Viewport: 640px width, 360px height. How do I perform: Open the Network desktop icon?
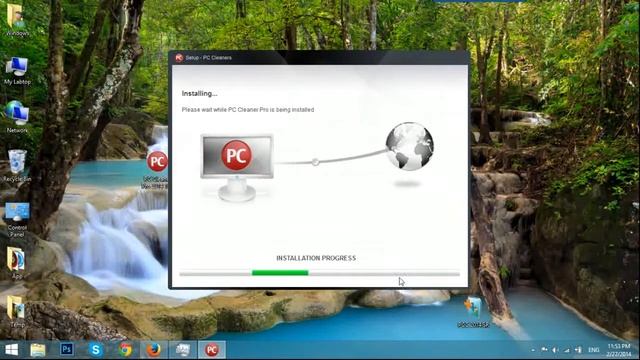click(17, 117)
